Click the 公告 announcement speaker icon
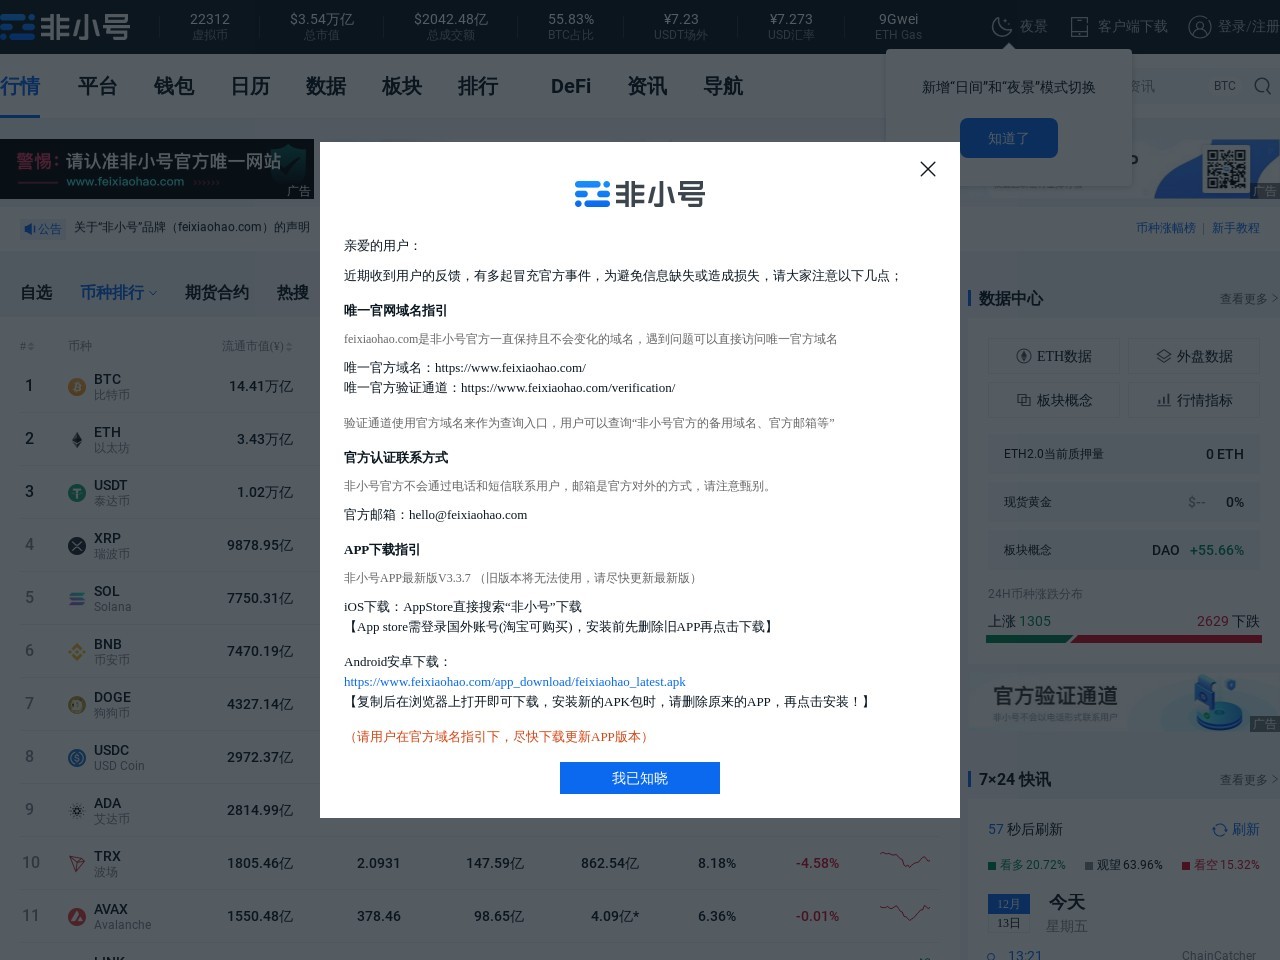The image size is (1280, 960). coord(30,229)
